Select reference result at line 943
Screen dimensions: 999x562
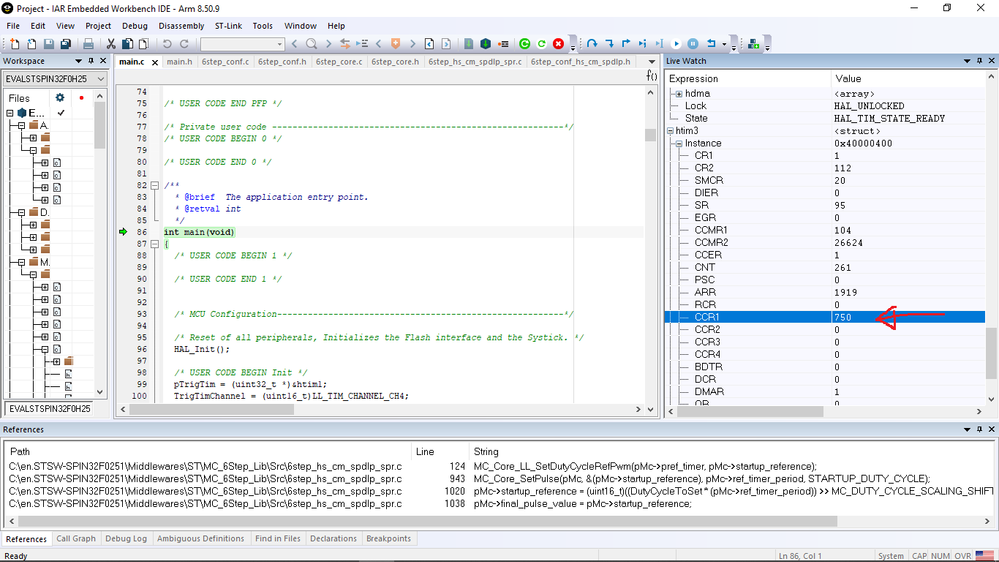pos(497,479)
